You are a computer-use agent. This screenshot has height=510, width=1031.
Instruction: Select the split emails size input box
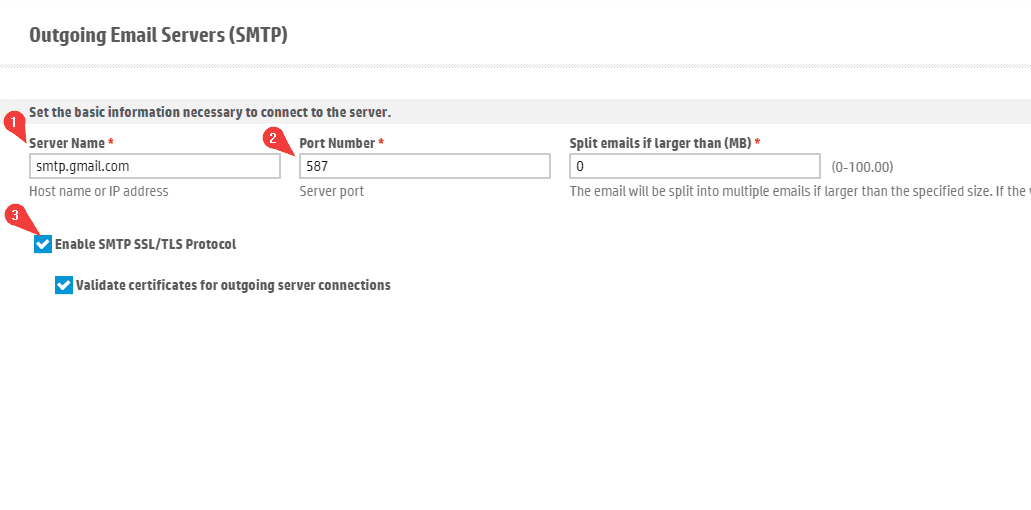click(x=694, y=166)
